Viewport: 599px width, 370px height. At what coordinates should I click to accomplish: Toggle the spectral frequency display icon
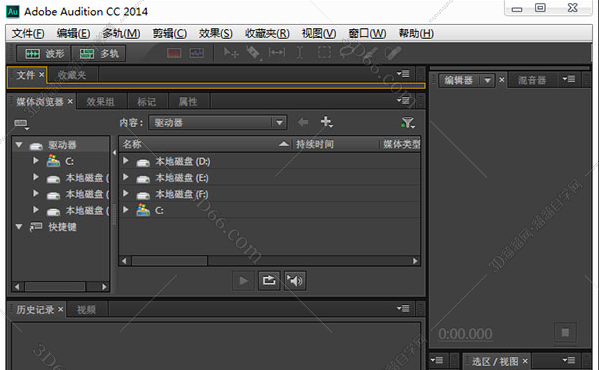174,53
